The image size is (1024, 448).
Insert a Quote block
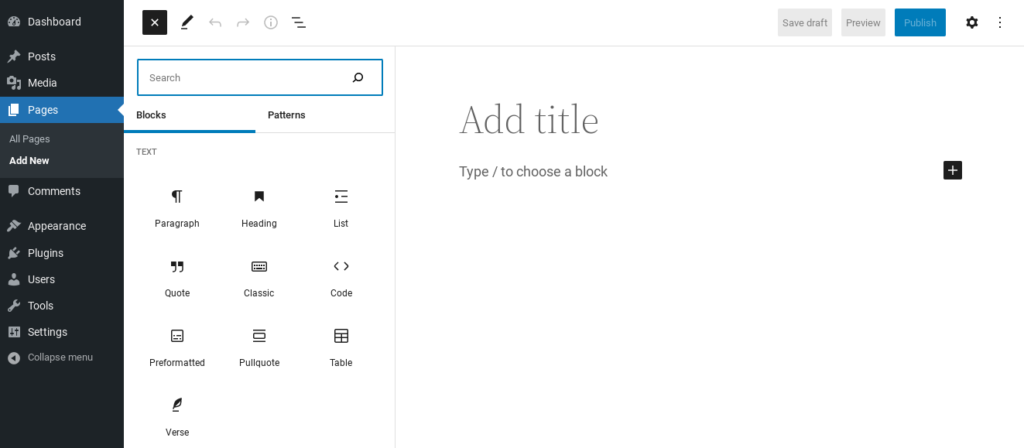177,278
